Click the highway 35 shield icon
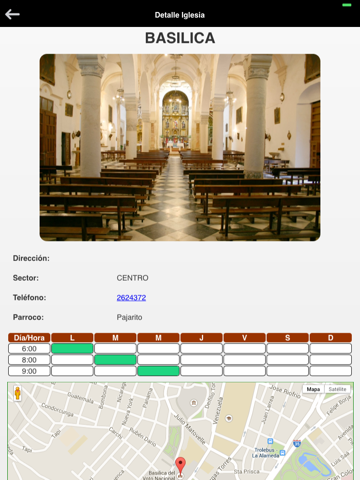 coord(297,443)
